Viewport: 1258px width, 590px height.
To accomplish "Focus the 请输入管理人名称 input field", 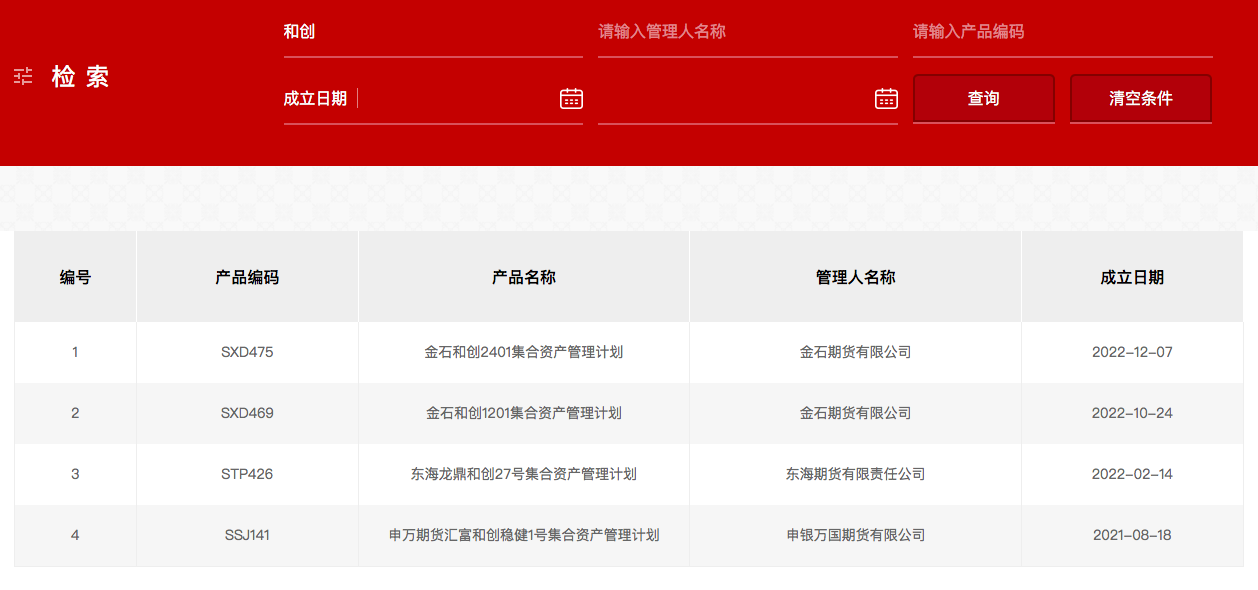I will pyautogui.click(x=748, y=32).
